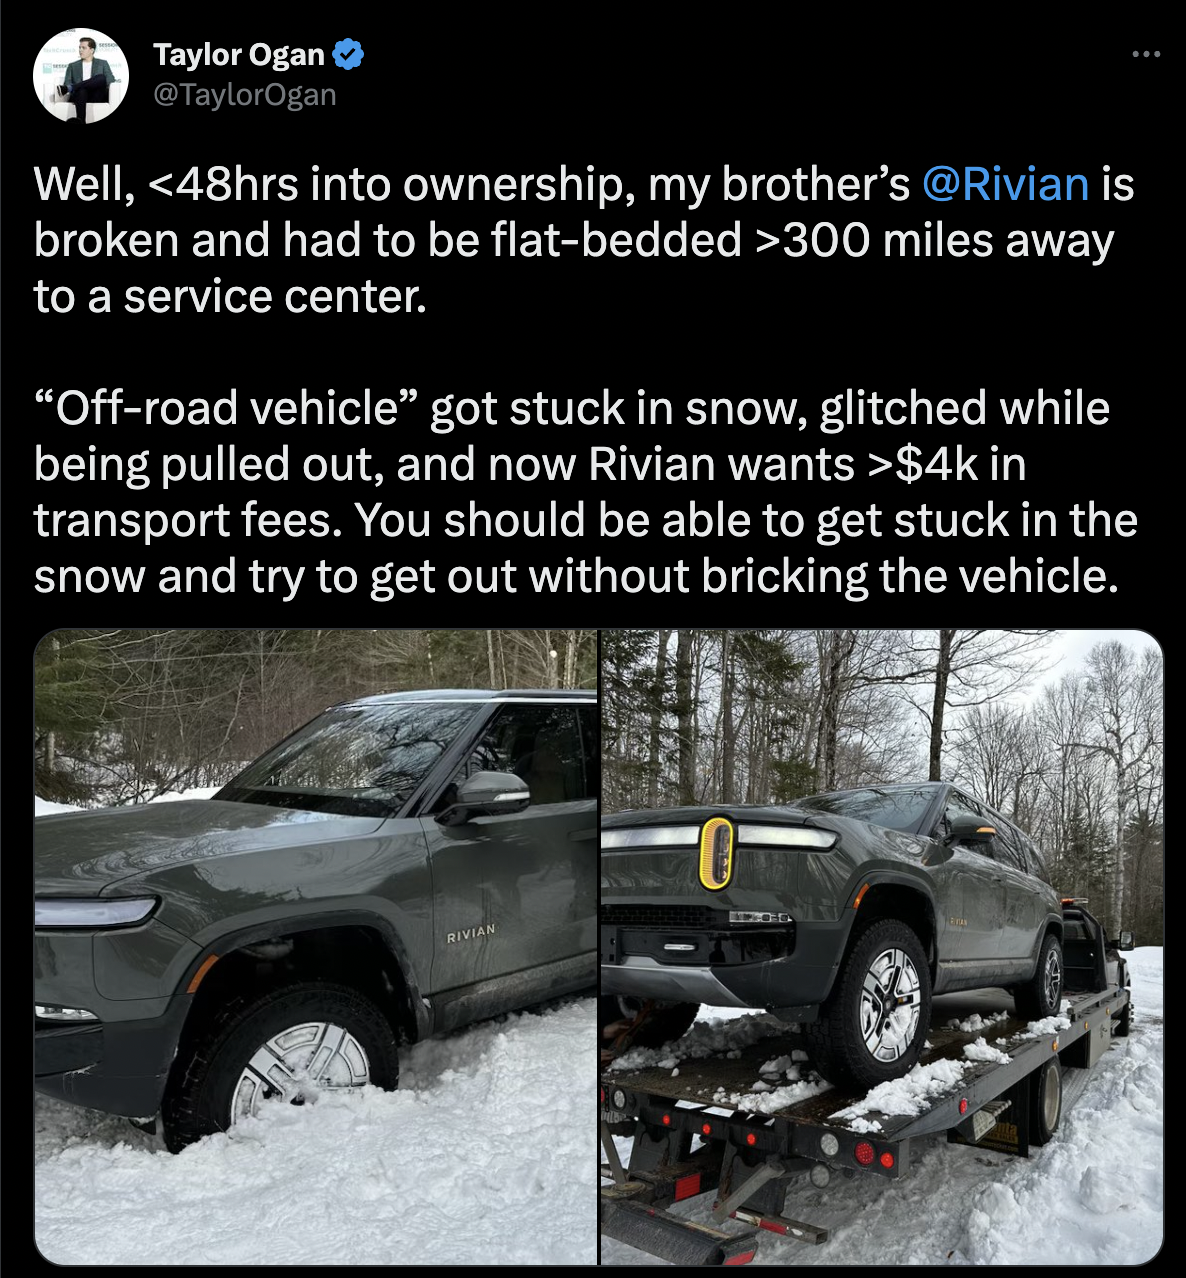Open Taylor Ogan's profile avatar

(x=81, y=76)
